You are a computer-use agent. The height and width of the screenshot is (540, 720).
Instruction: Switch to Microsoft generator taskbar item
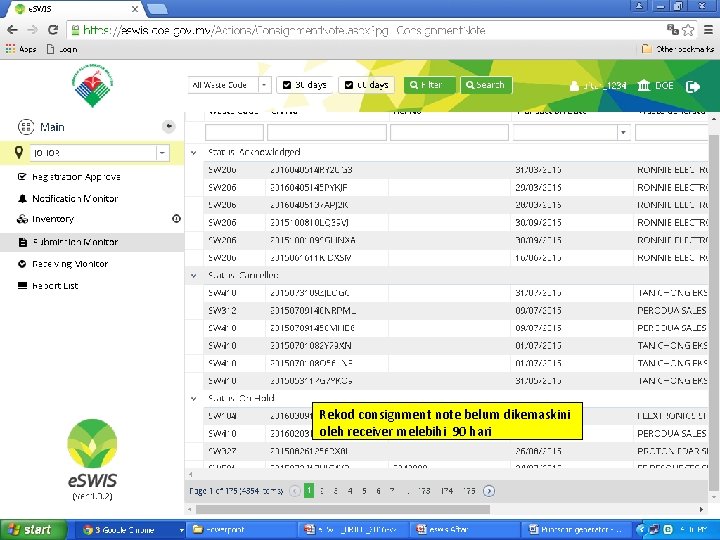576,530
